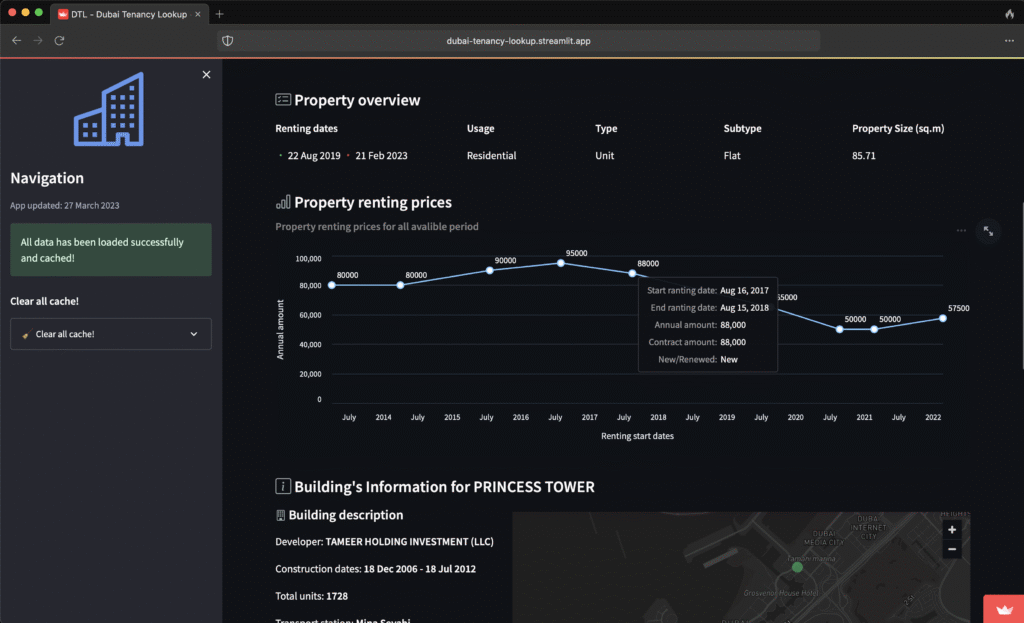The image size is (1024, 623).
Task: Reload the page using browser refresh icon
Action: (x=60, y=40)
